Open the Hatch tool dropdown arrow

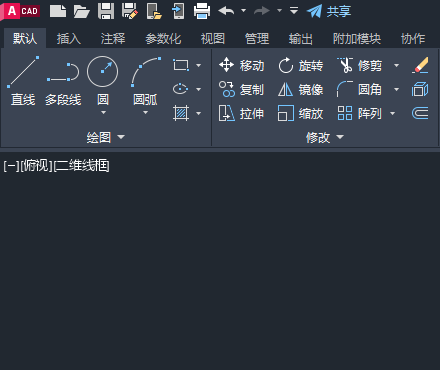pyautogui.click(x=199, y=113)
